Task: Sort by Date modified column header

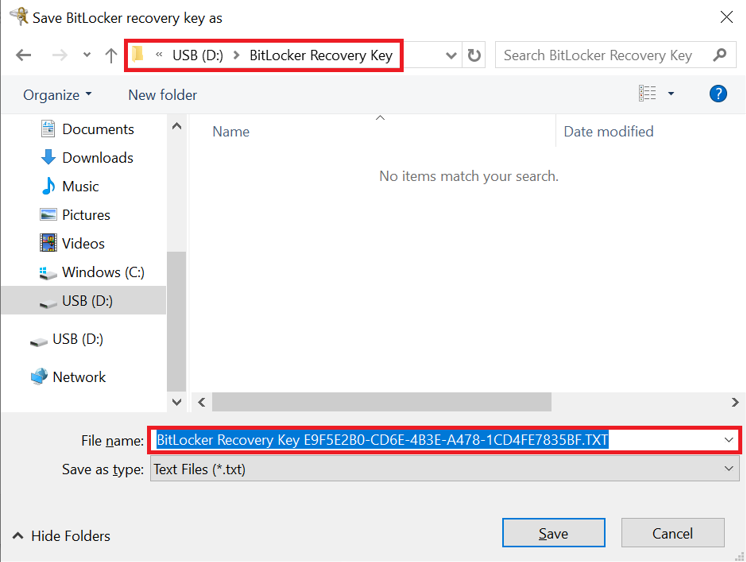Action: [x=609, y=131]
